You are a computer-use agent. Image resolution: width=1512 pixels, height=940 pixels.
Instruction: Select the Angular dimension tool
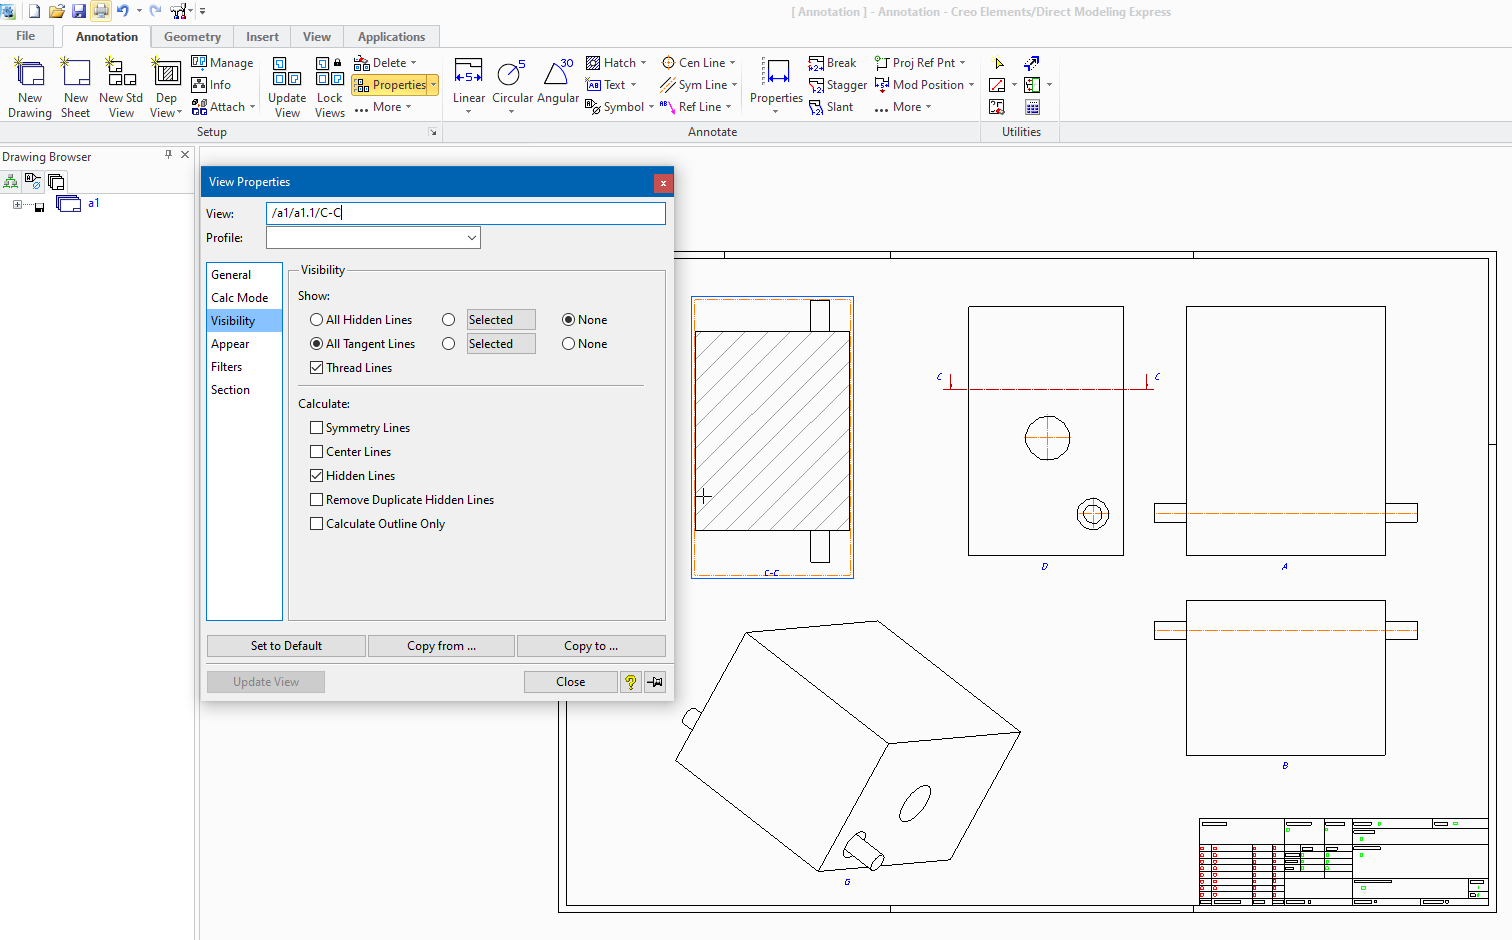(x=557, y=85)
